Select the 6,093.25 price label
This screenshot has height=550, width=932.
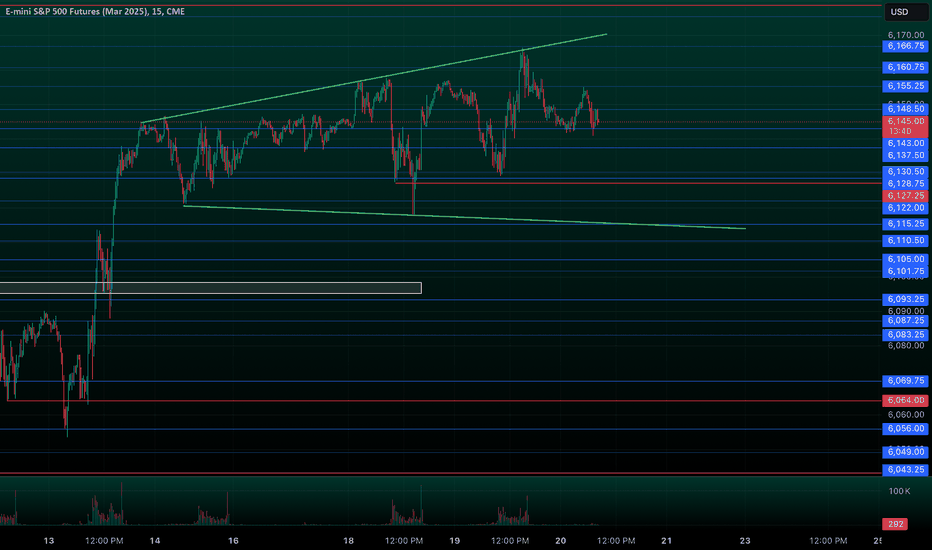[905, 299]
